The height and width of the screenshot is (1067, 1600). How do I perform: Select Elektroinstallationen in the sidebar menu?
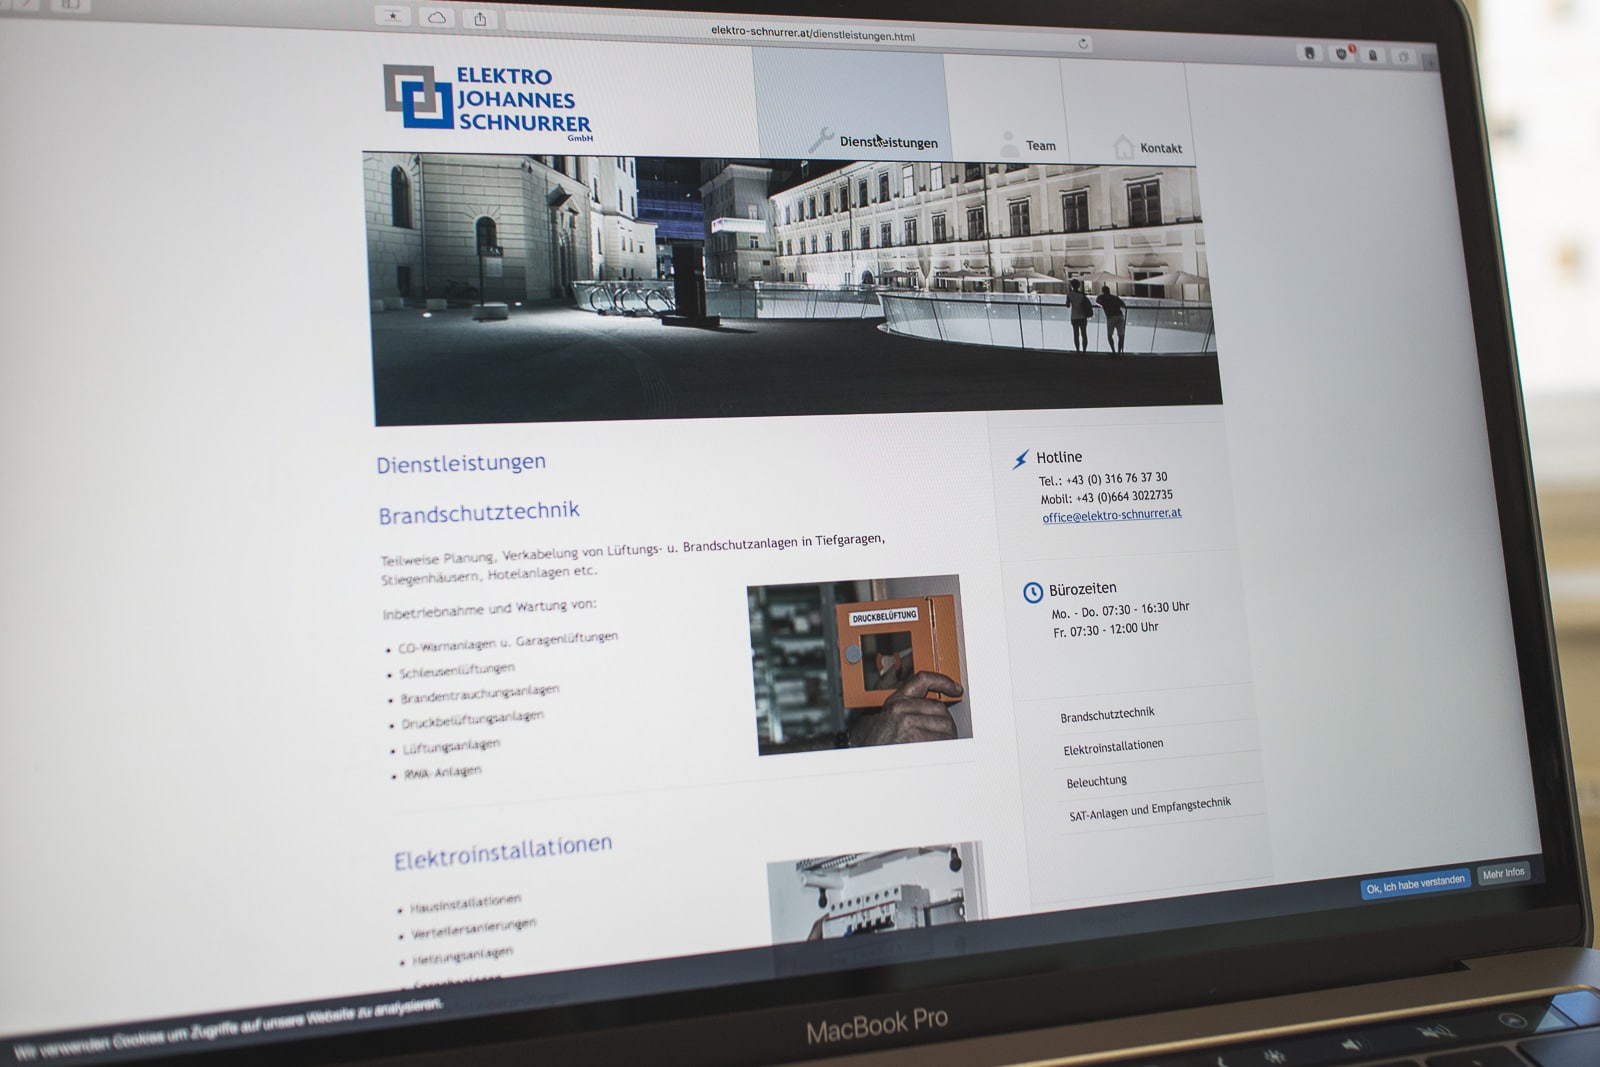[1113, 747]
